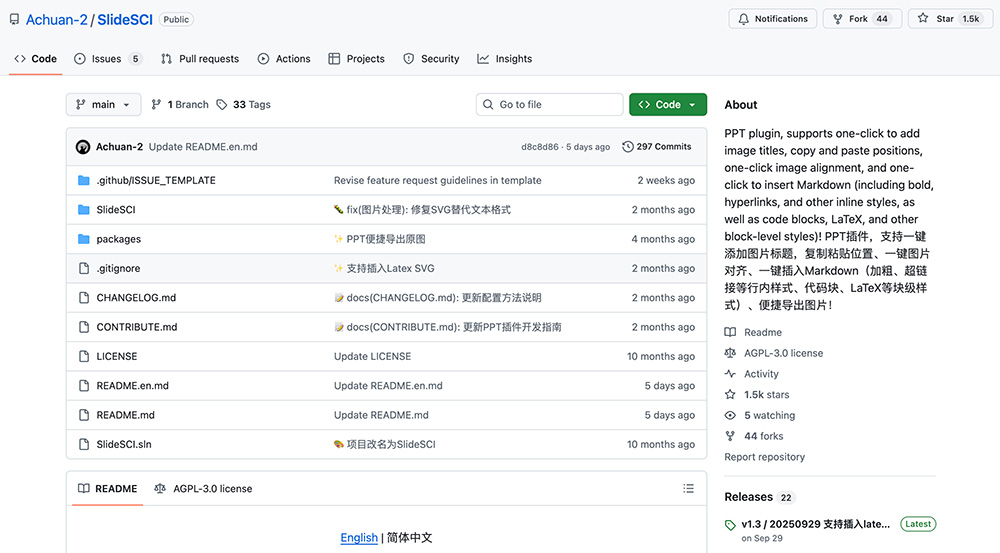Screen dimensions: 1000x553
Task: Open the .github/ISSUE_TEMPLATE folder
Action: coord(155,180)
